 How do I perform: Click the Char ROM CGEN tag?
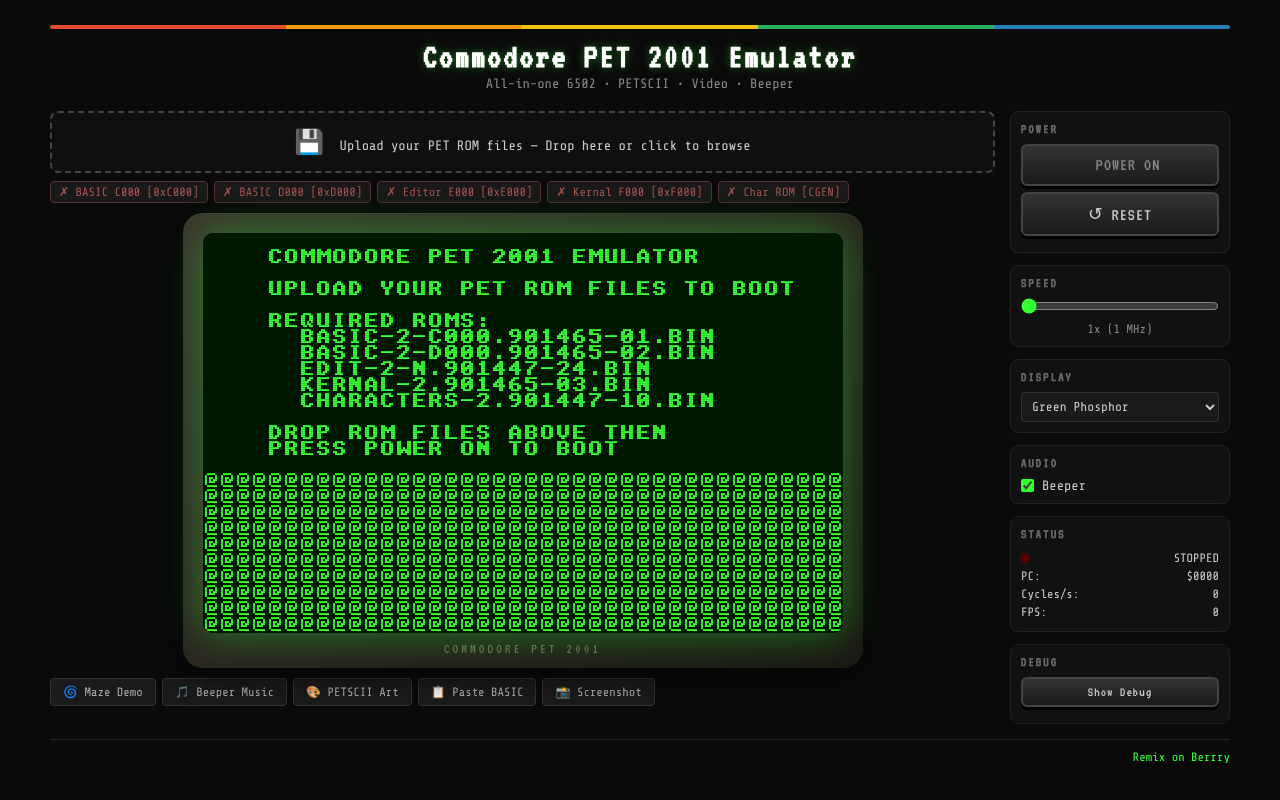point(783,192)
